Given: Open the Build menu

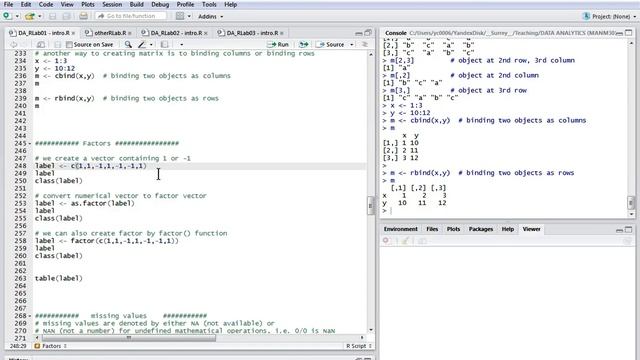Looking at the screenshot, I should tap(136, 4).
